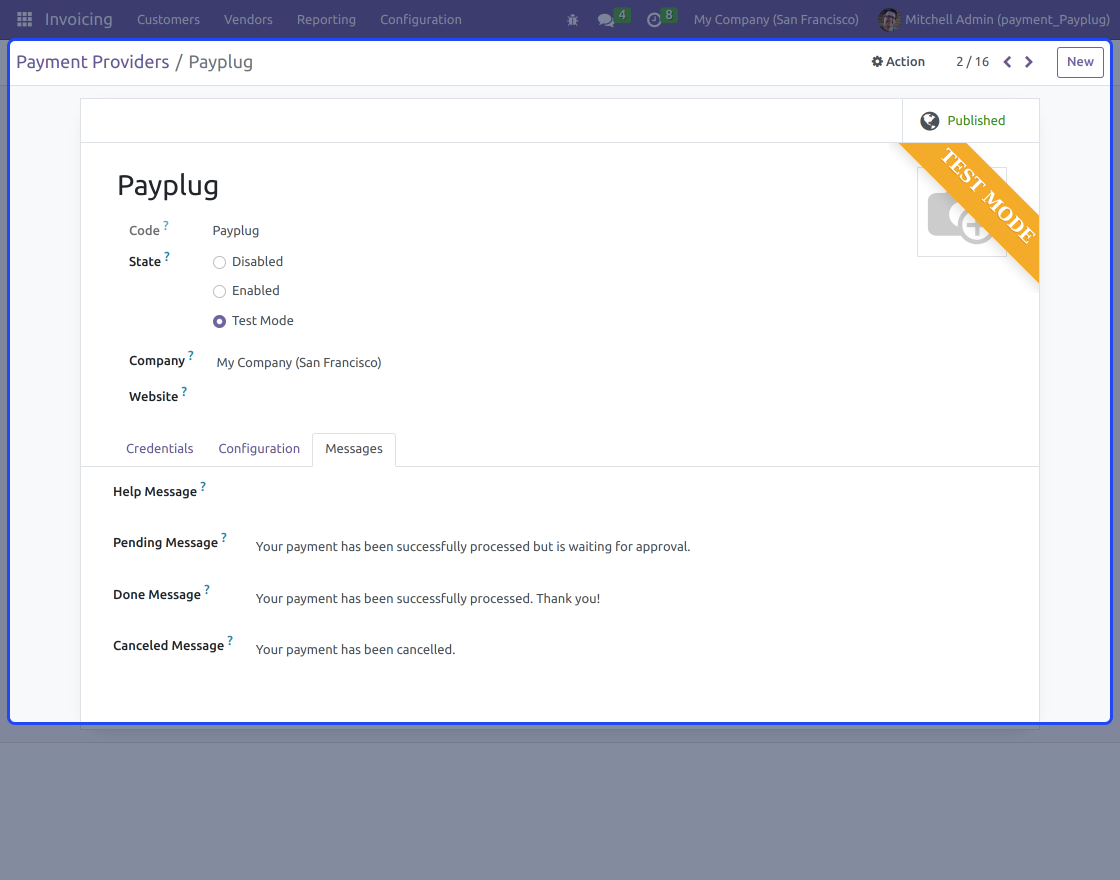The width and height of the screenshot is (1120, 880).
Task: Select the Disabled state radio button
Action: coord(219,262)
